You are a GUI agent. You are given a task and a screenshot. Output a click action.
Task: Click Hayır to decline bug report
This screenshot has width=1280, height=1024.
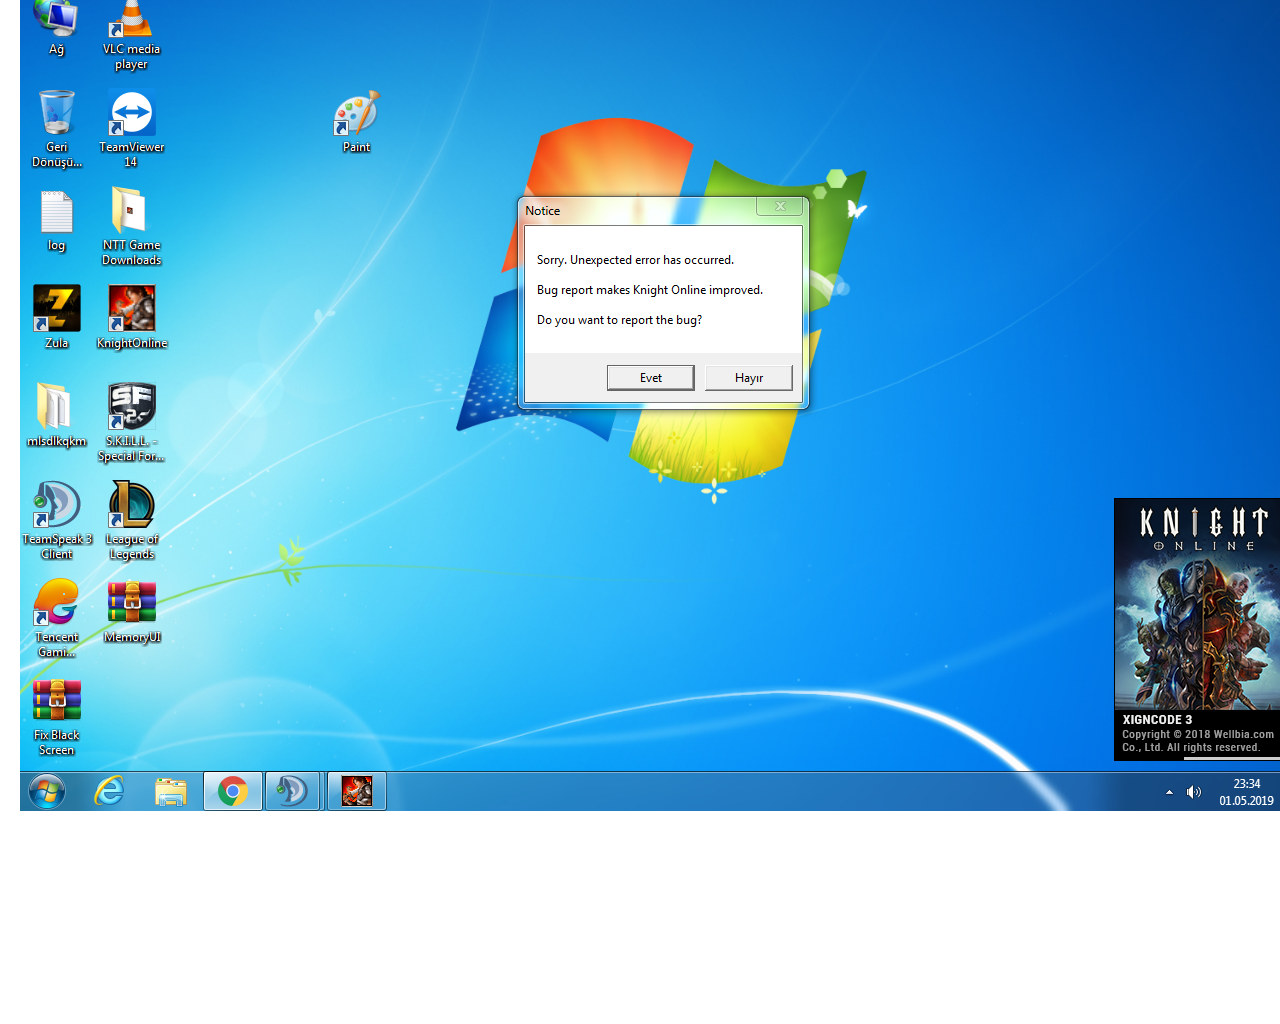click(x=749, y=378)
